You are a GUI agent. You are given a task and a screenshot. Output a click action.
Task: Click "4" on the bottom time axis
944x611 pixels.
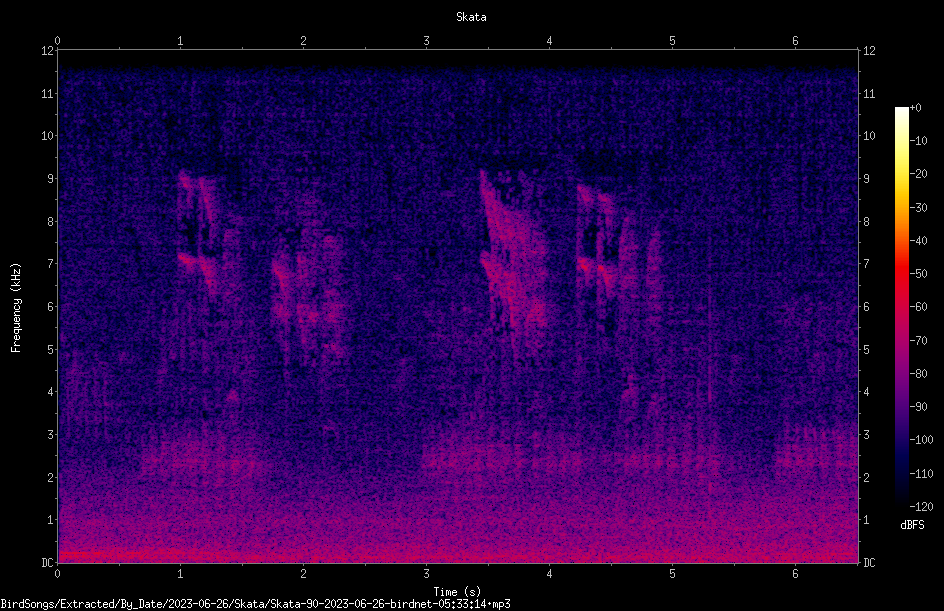[549, 574]
